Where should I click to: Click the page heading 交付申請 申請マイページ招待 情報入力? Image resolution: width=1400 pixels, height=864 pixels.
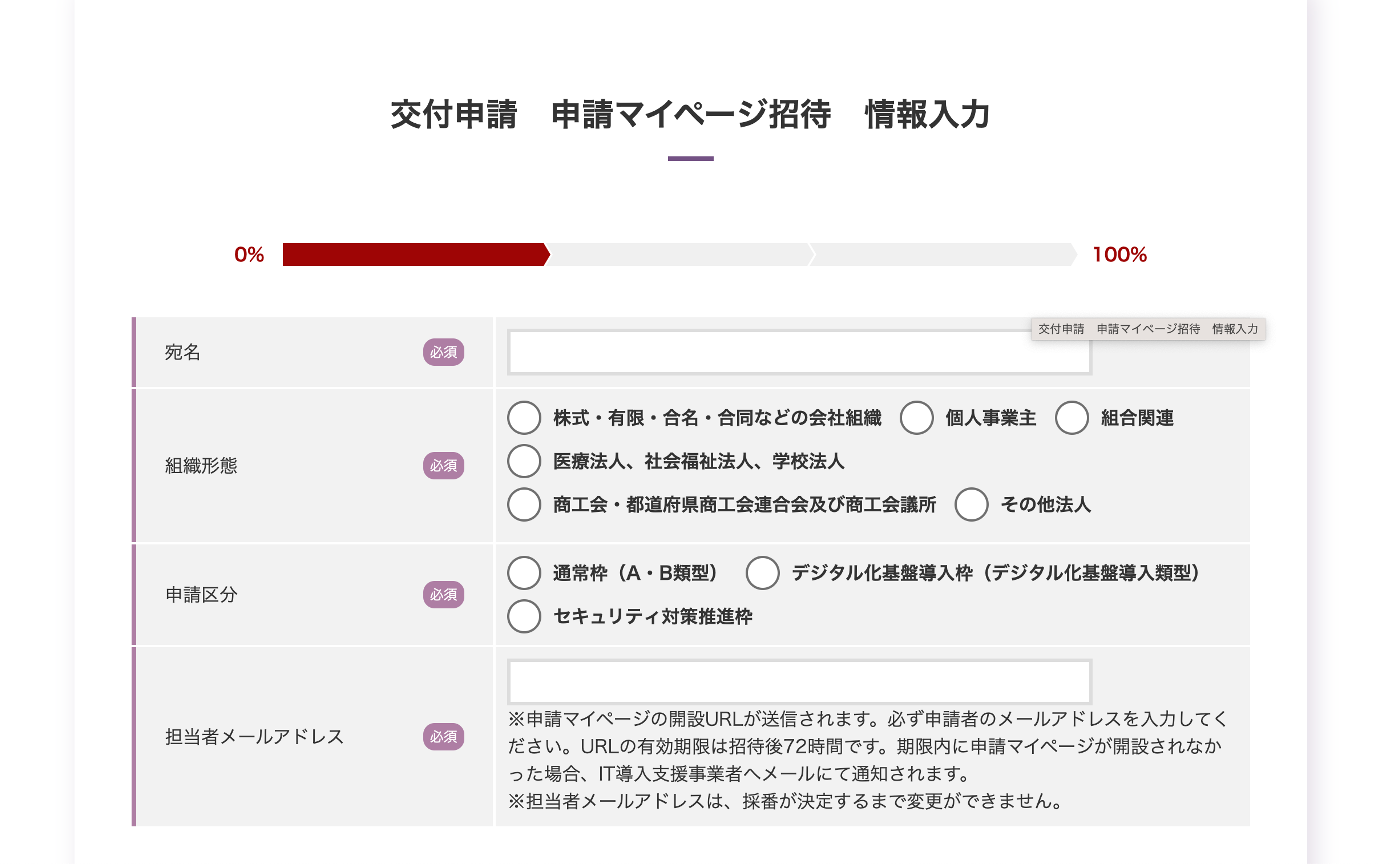pyautogui.click(x=690, y=114)
